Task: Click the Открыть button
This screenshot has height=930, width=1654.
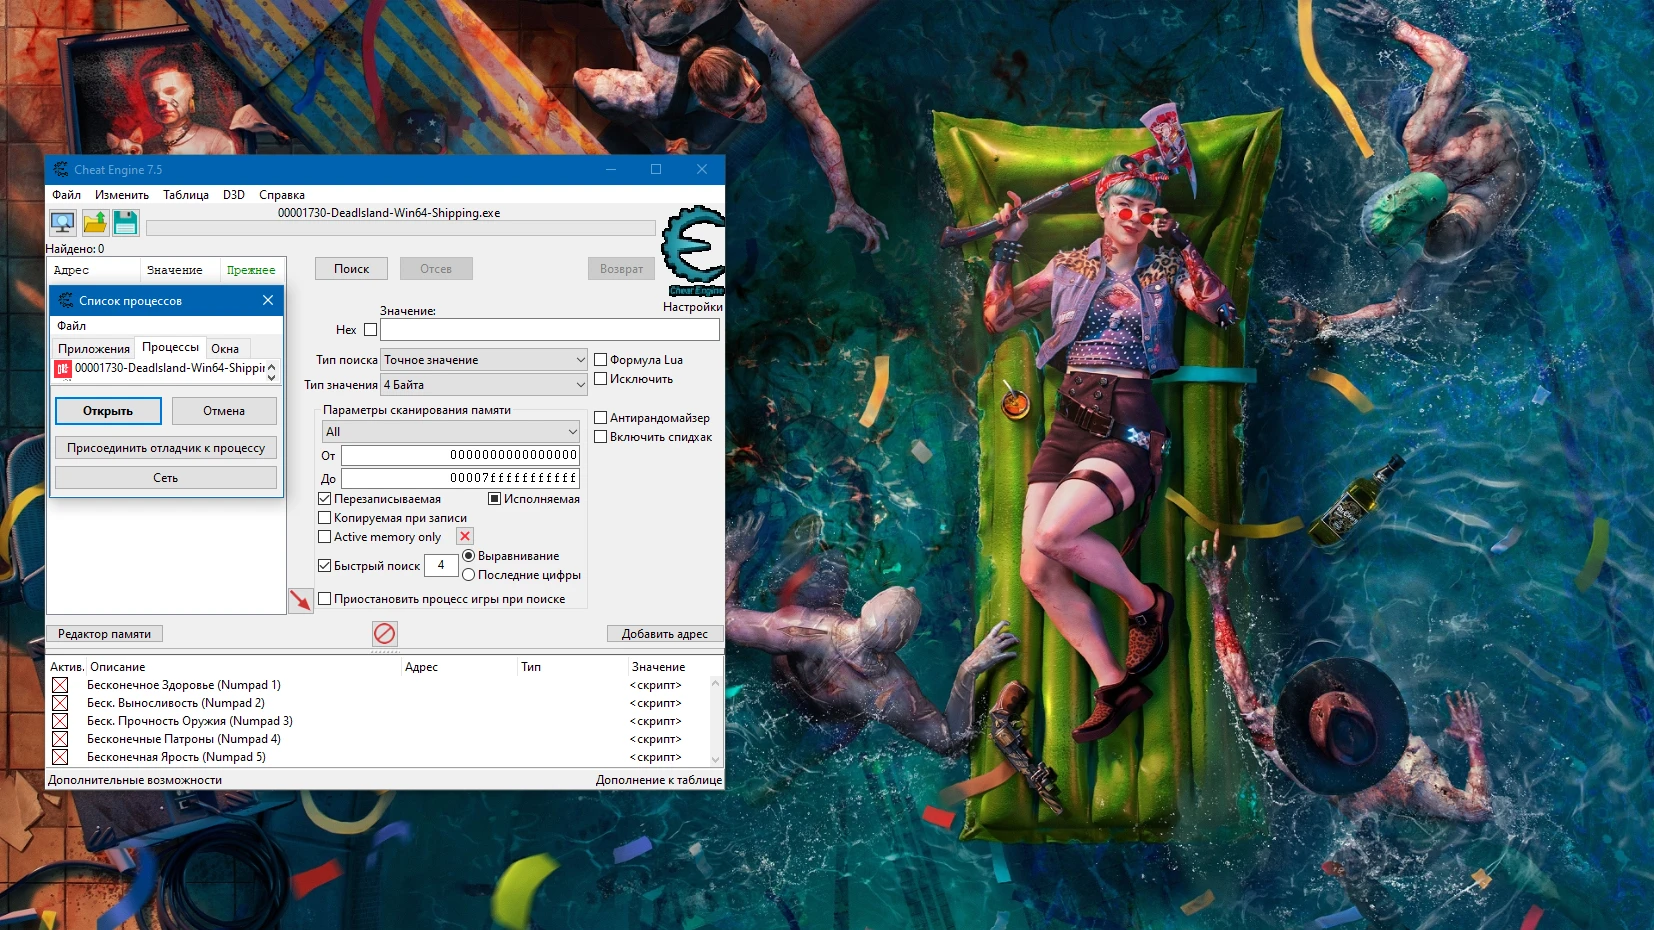Action: click(108, 410)
